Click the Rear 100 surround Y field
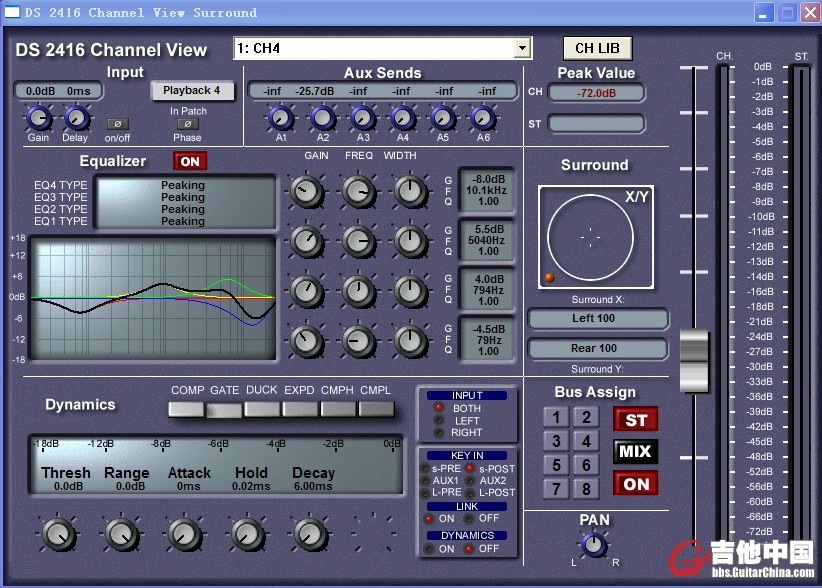The image size is (822, 588). point(598,348)
